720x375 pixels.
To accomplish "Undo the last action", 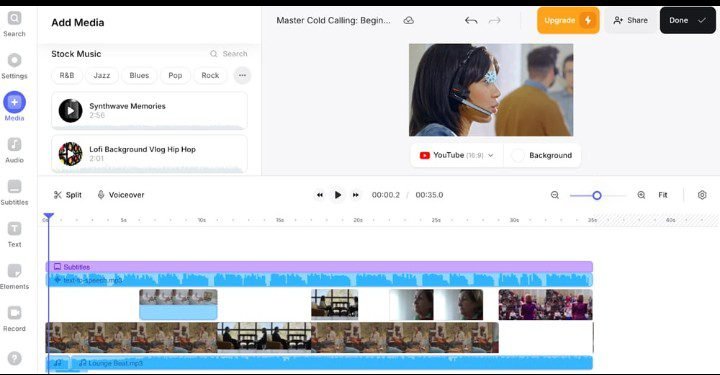I will point(471,20).
